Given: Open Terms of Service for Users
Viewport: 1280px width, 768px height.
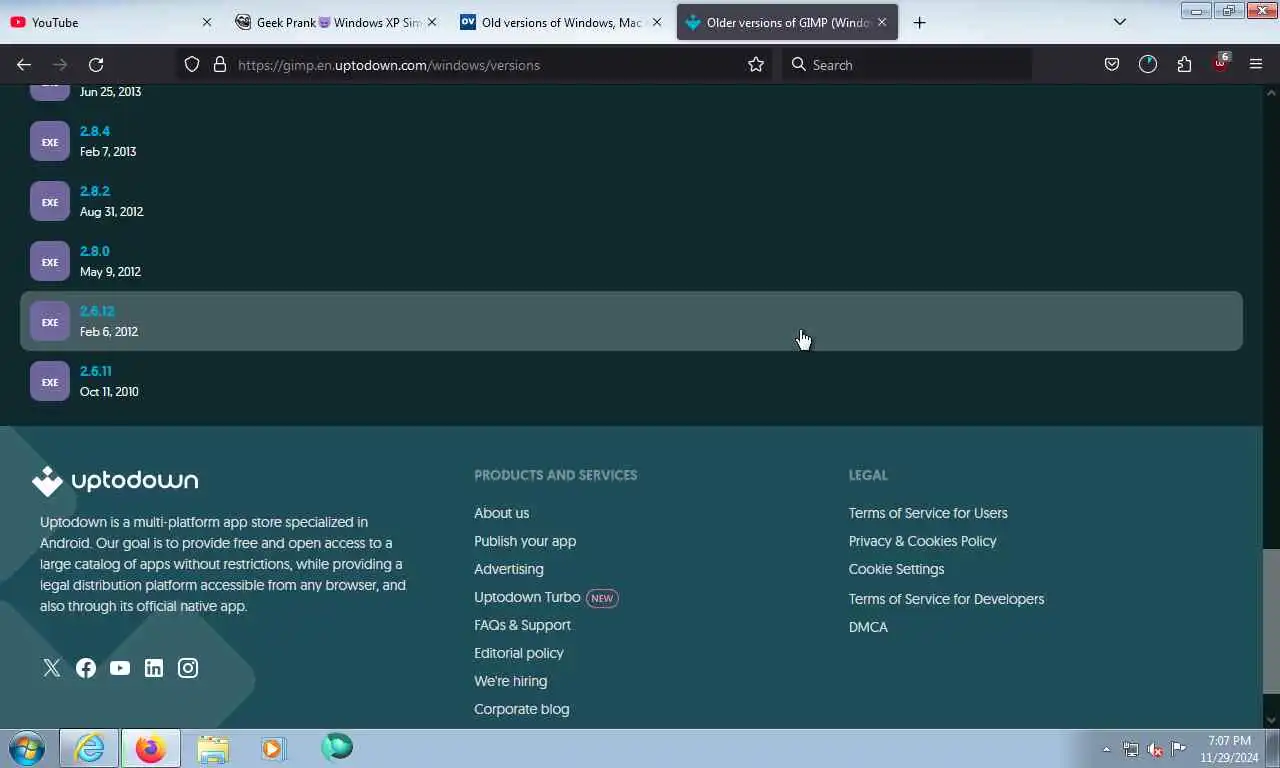Looking at the screenshot, I should [x=928, y=513].
